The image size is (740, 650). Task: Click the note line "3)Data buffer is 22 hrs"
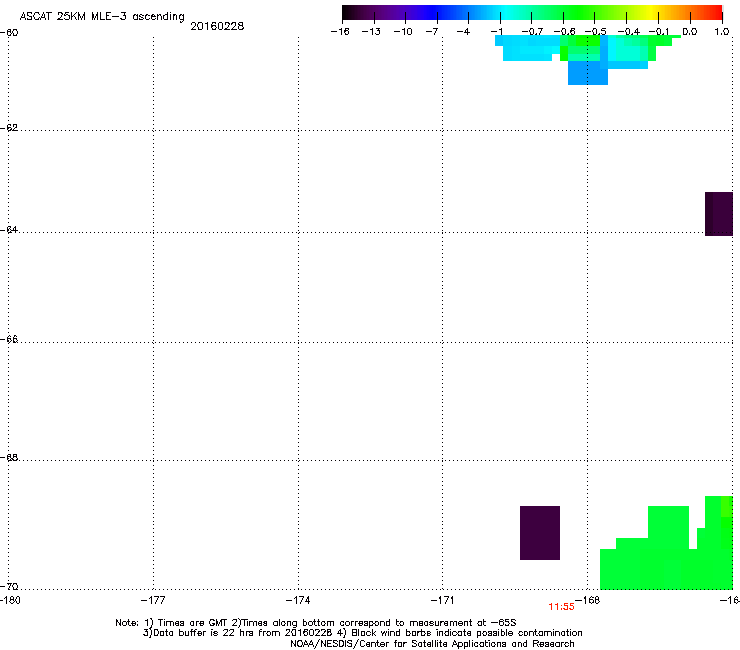point(362,633)
